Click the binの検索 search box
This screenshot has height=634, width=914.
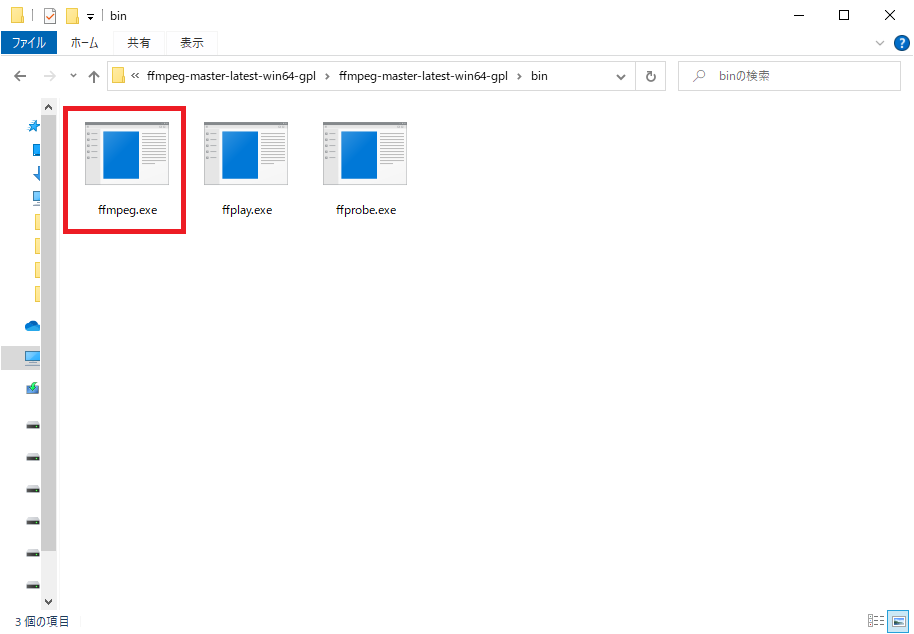pyautogui.click(x=789, y=76)
